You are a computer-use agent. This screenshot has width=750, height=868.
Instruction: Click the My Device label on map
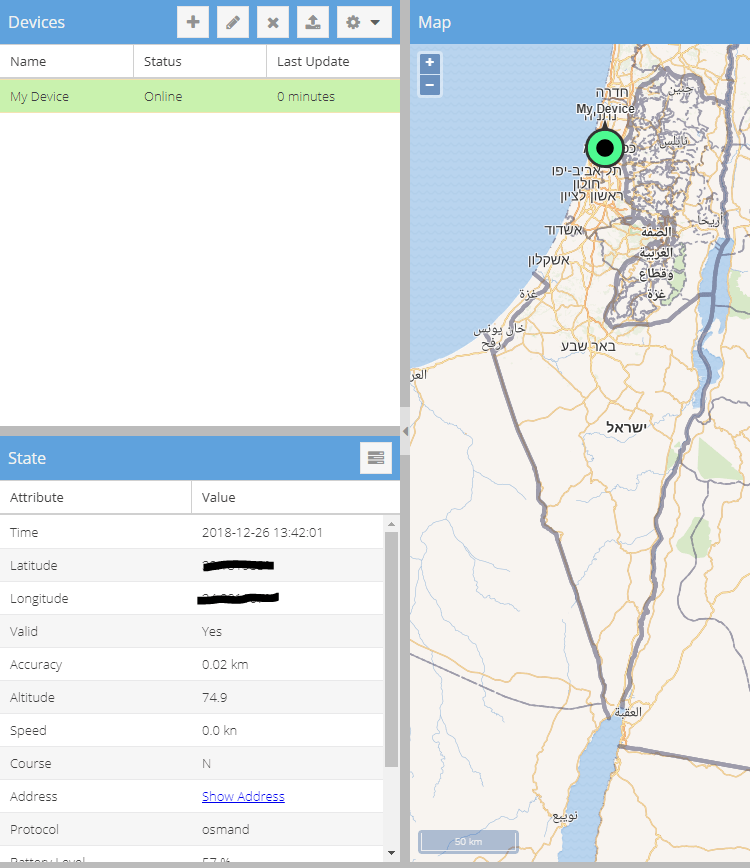(605, 108)
